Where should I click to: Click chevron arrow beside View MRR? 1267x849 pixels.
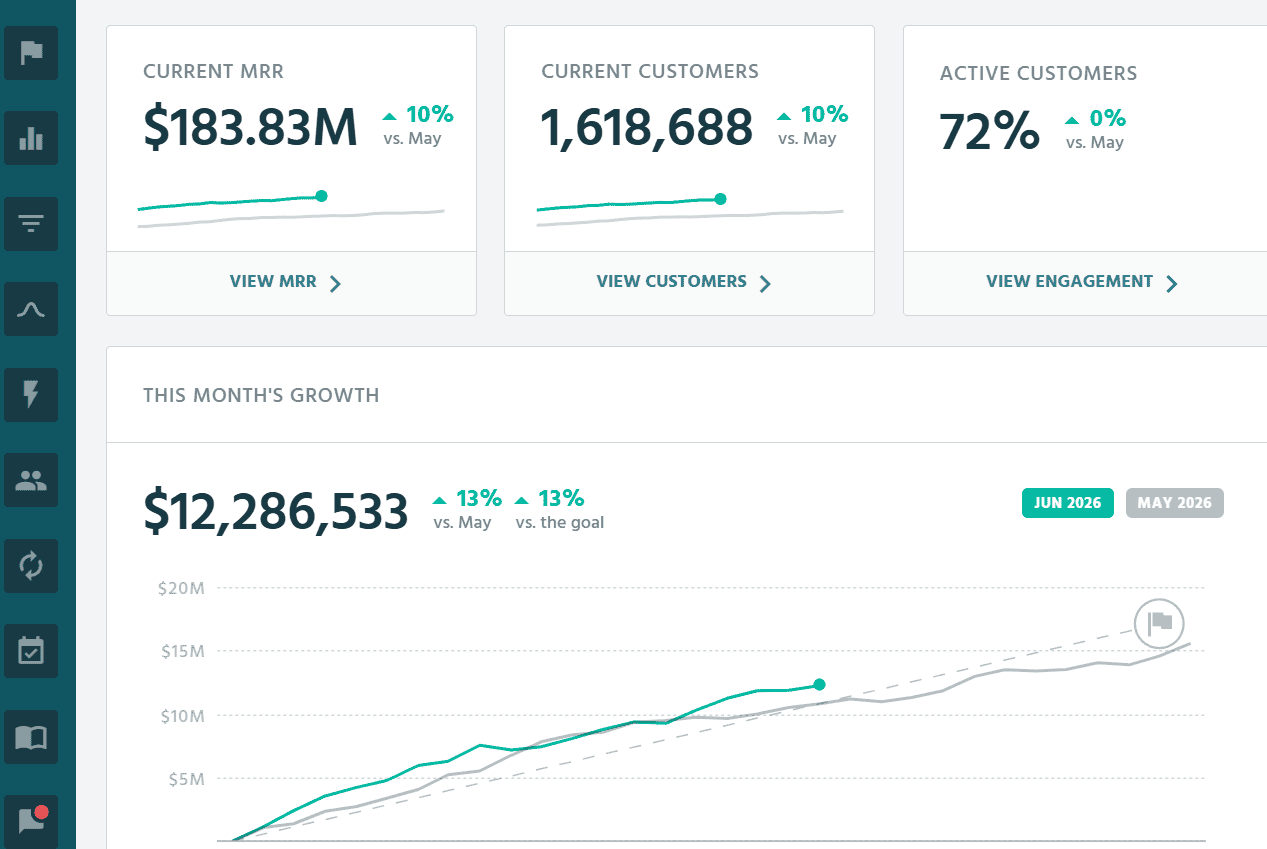(x=336, y=283)
